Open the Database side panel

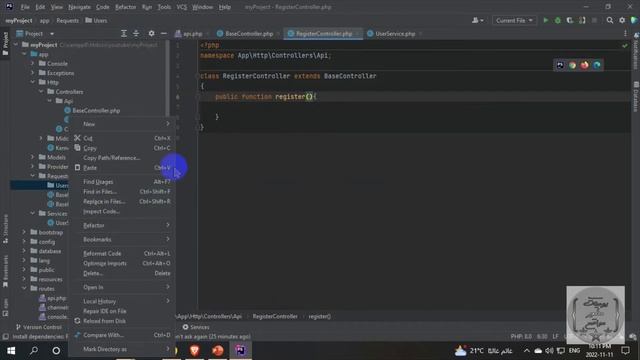[x=636, y=96]
